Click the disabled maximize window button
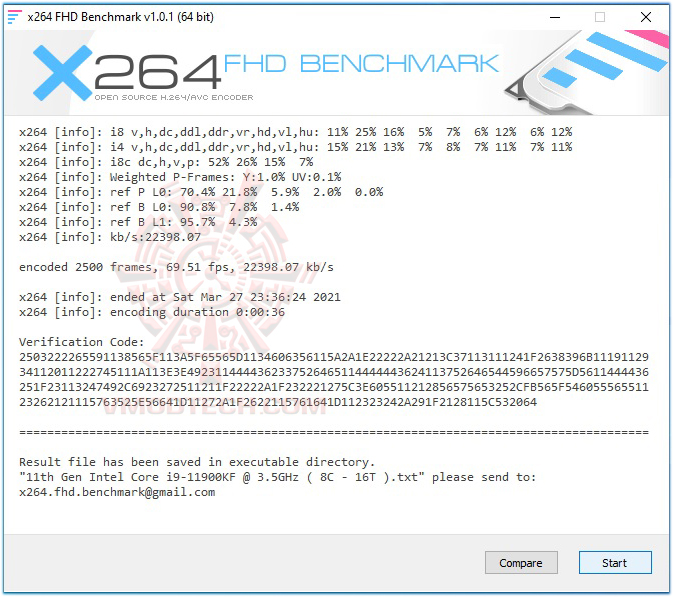Image resolution: width=673 pixels, height=597 pixels. pos(600,17)
